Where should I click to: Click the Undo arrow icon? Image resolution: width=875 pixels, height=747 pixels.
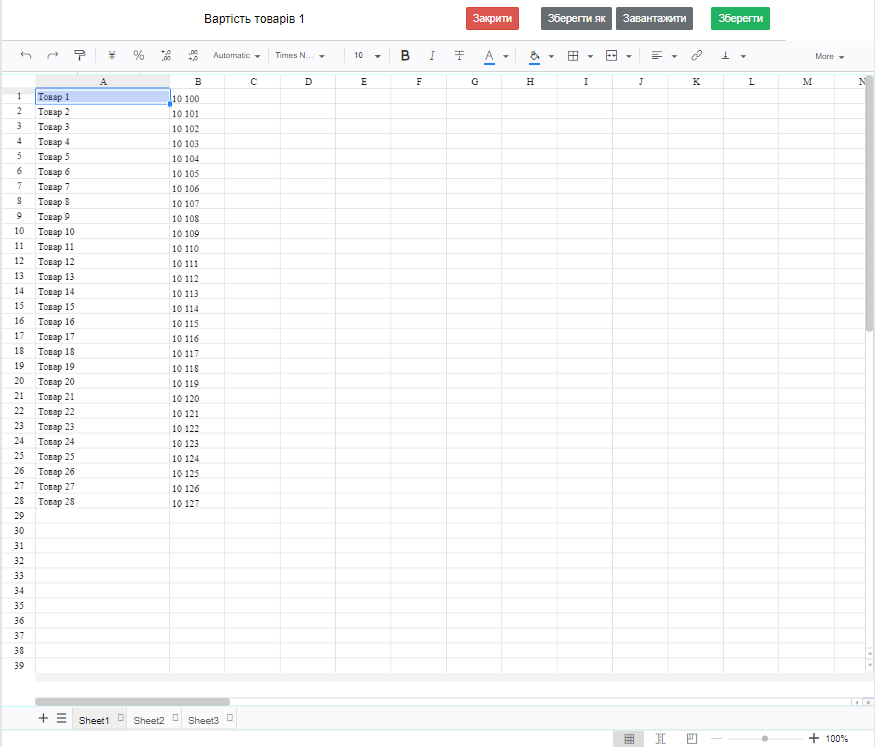coord(26,56)
